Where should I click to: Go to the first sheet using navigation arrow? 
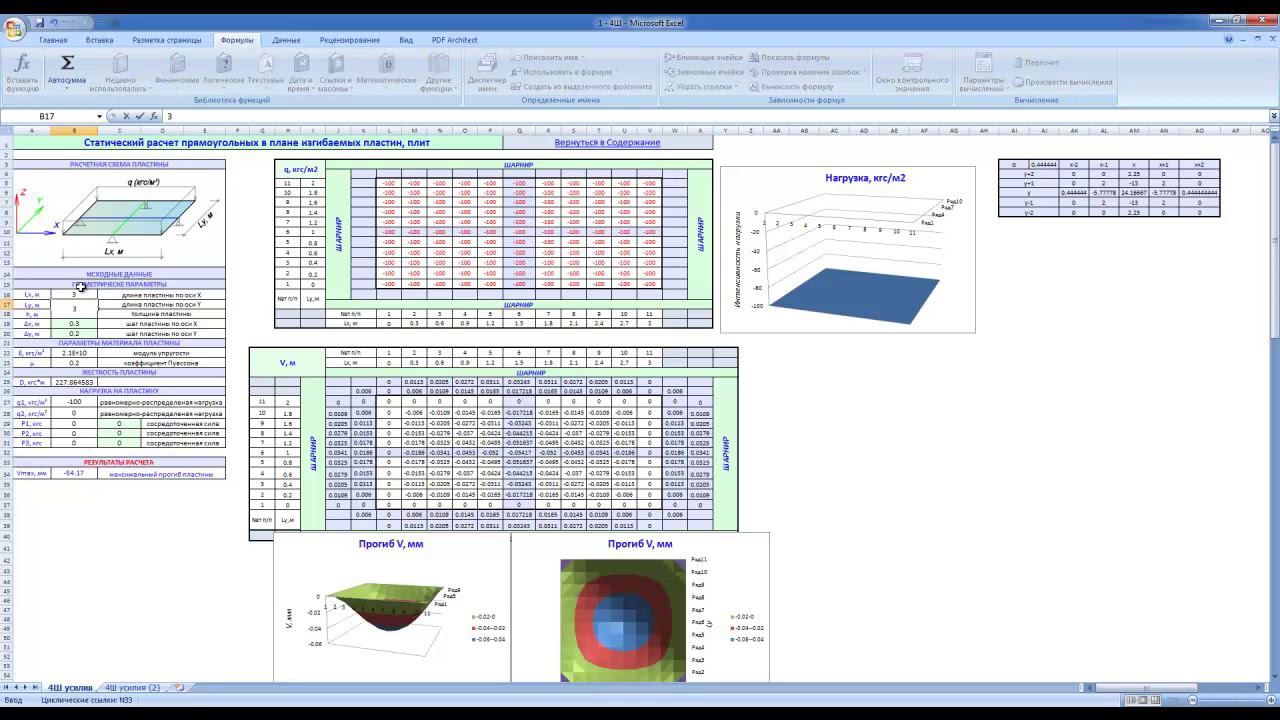pos(7,688)
